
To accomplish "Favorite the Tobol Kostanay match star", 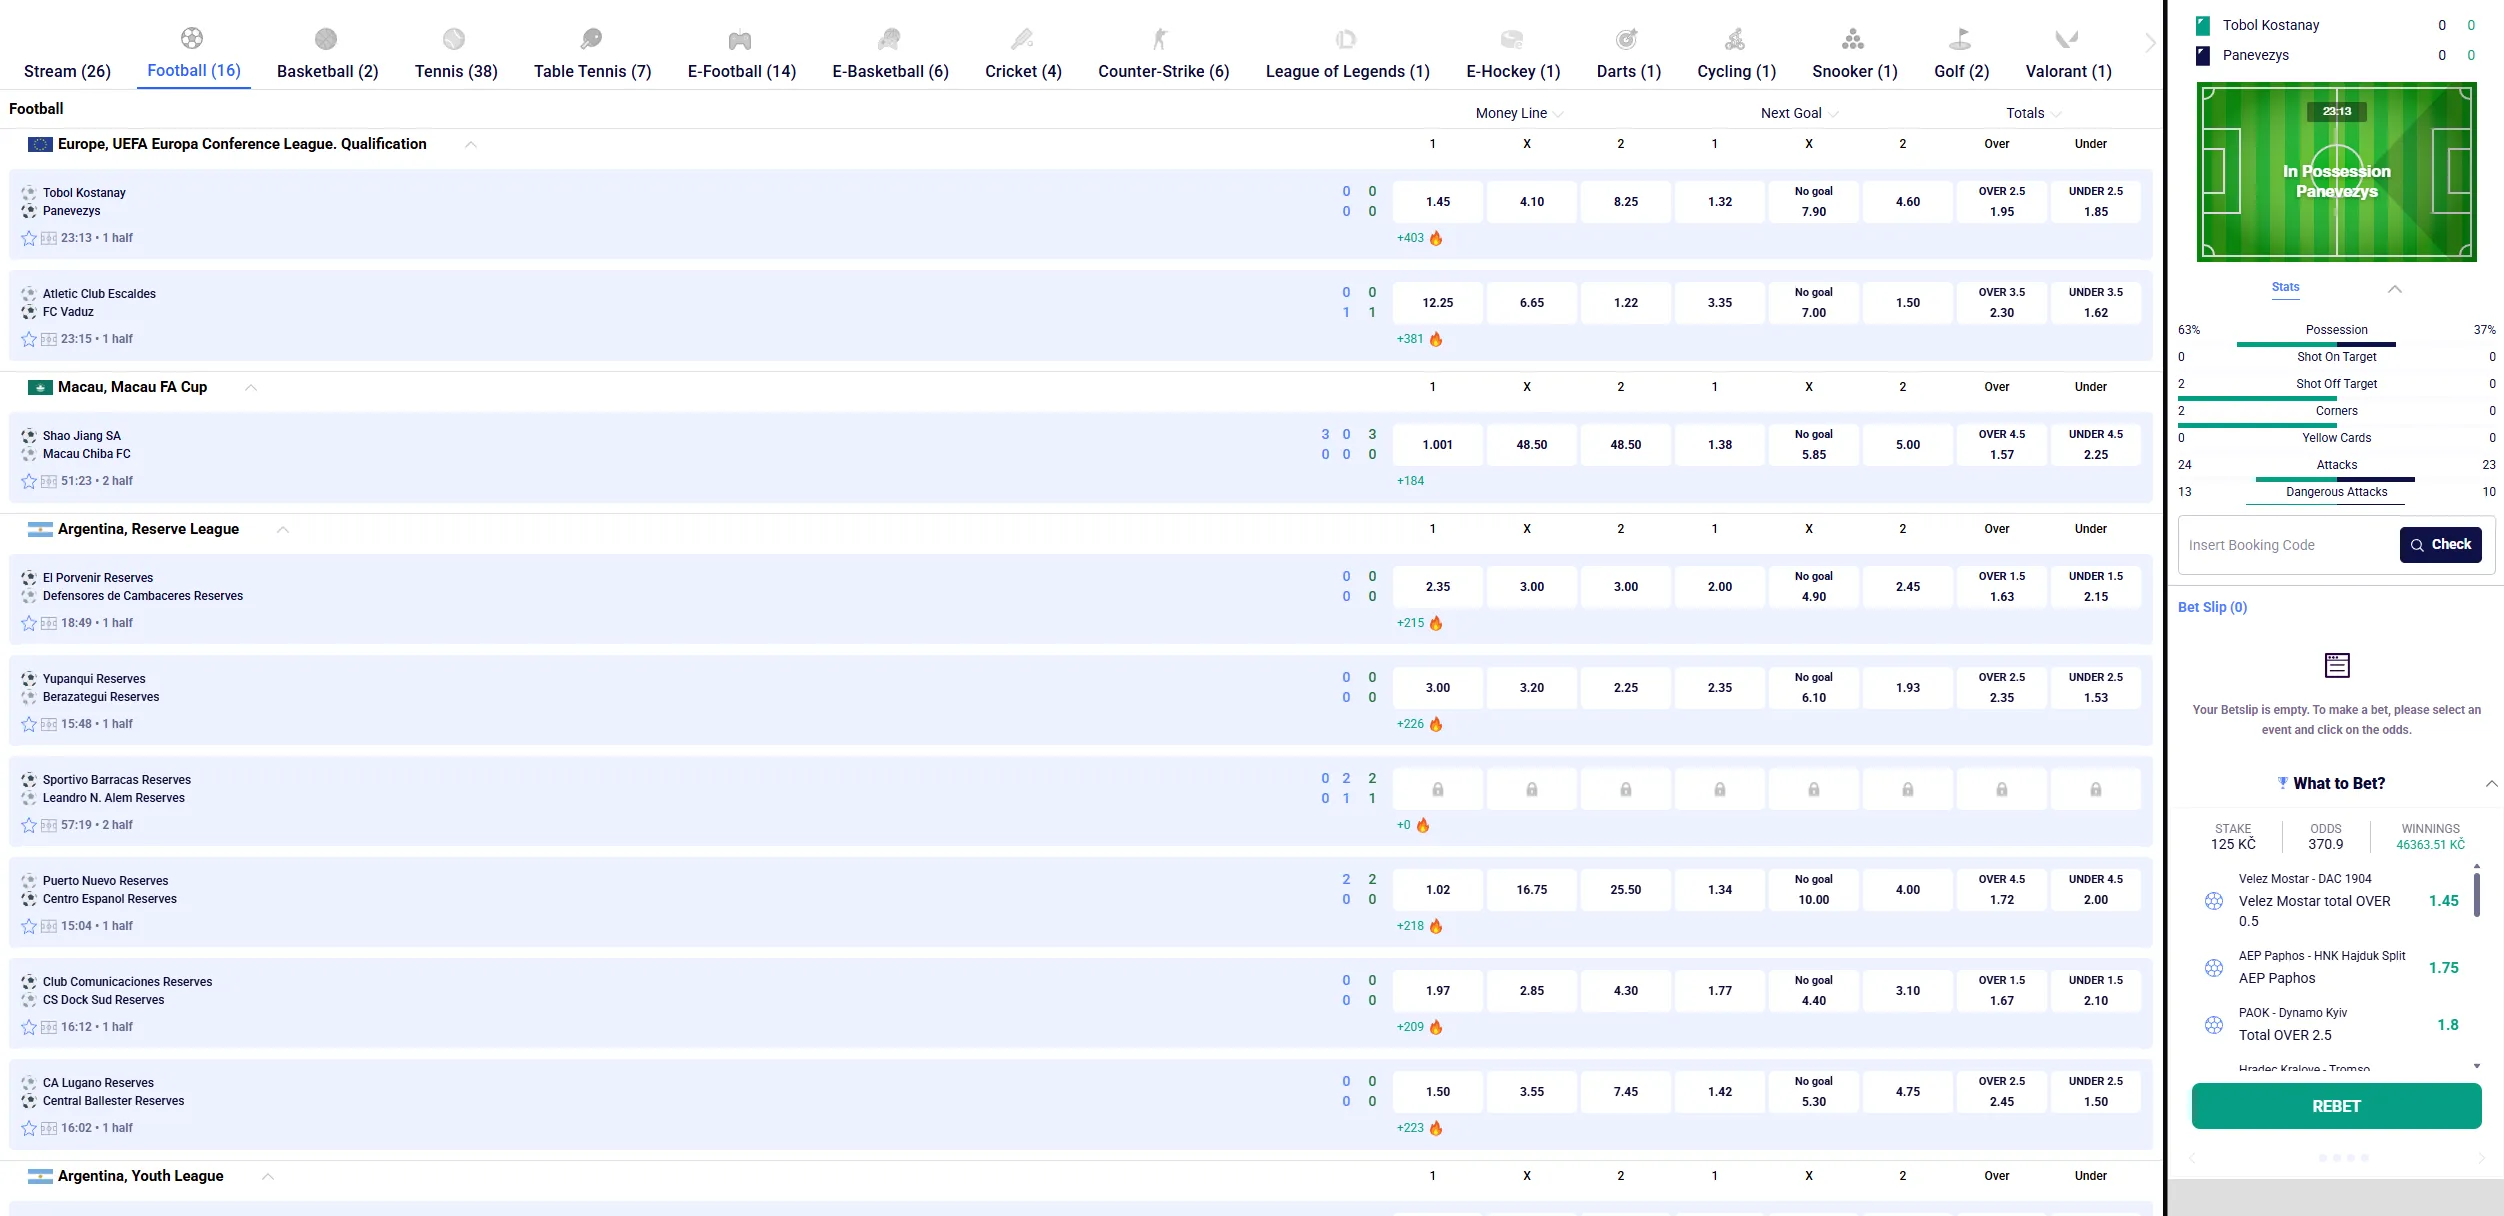I will [x=29, y=238].
